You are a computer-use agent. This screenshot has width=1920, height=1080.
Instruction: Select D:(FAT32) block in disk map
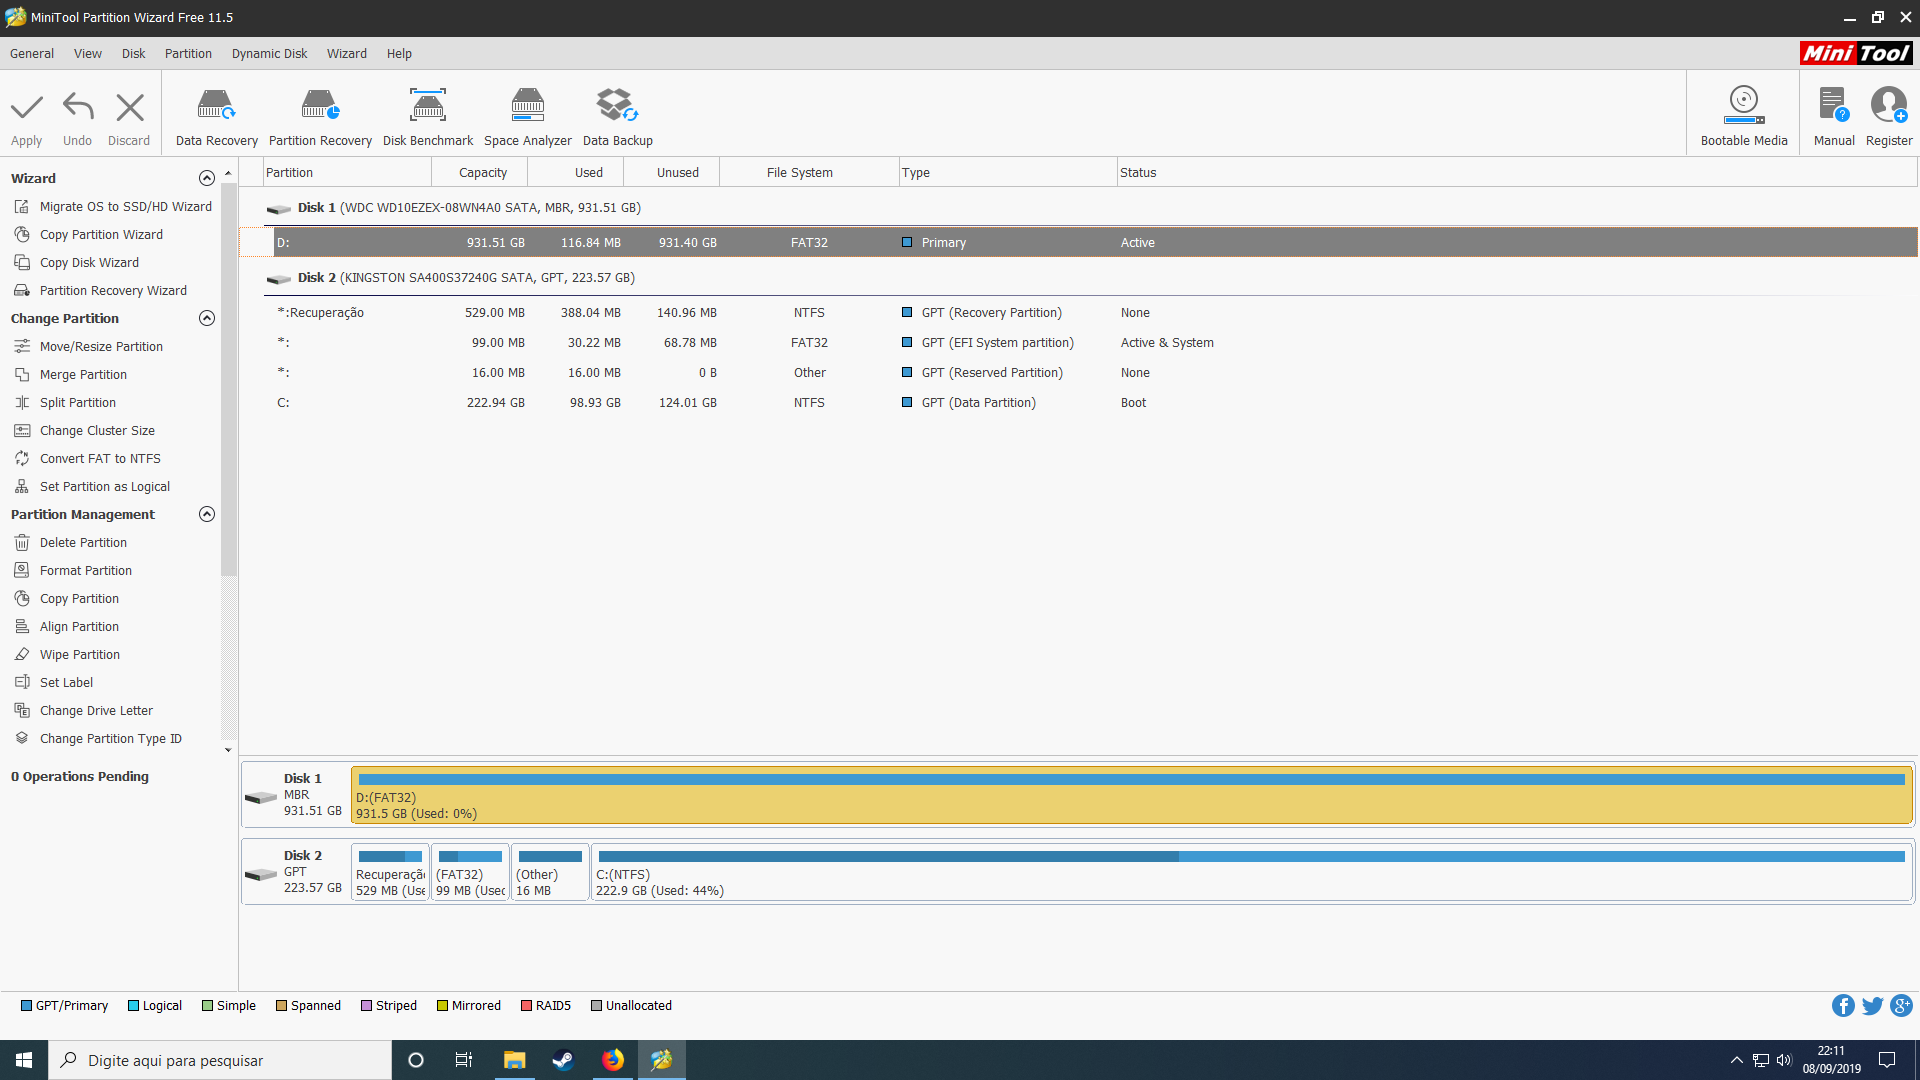1132,795
